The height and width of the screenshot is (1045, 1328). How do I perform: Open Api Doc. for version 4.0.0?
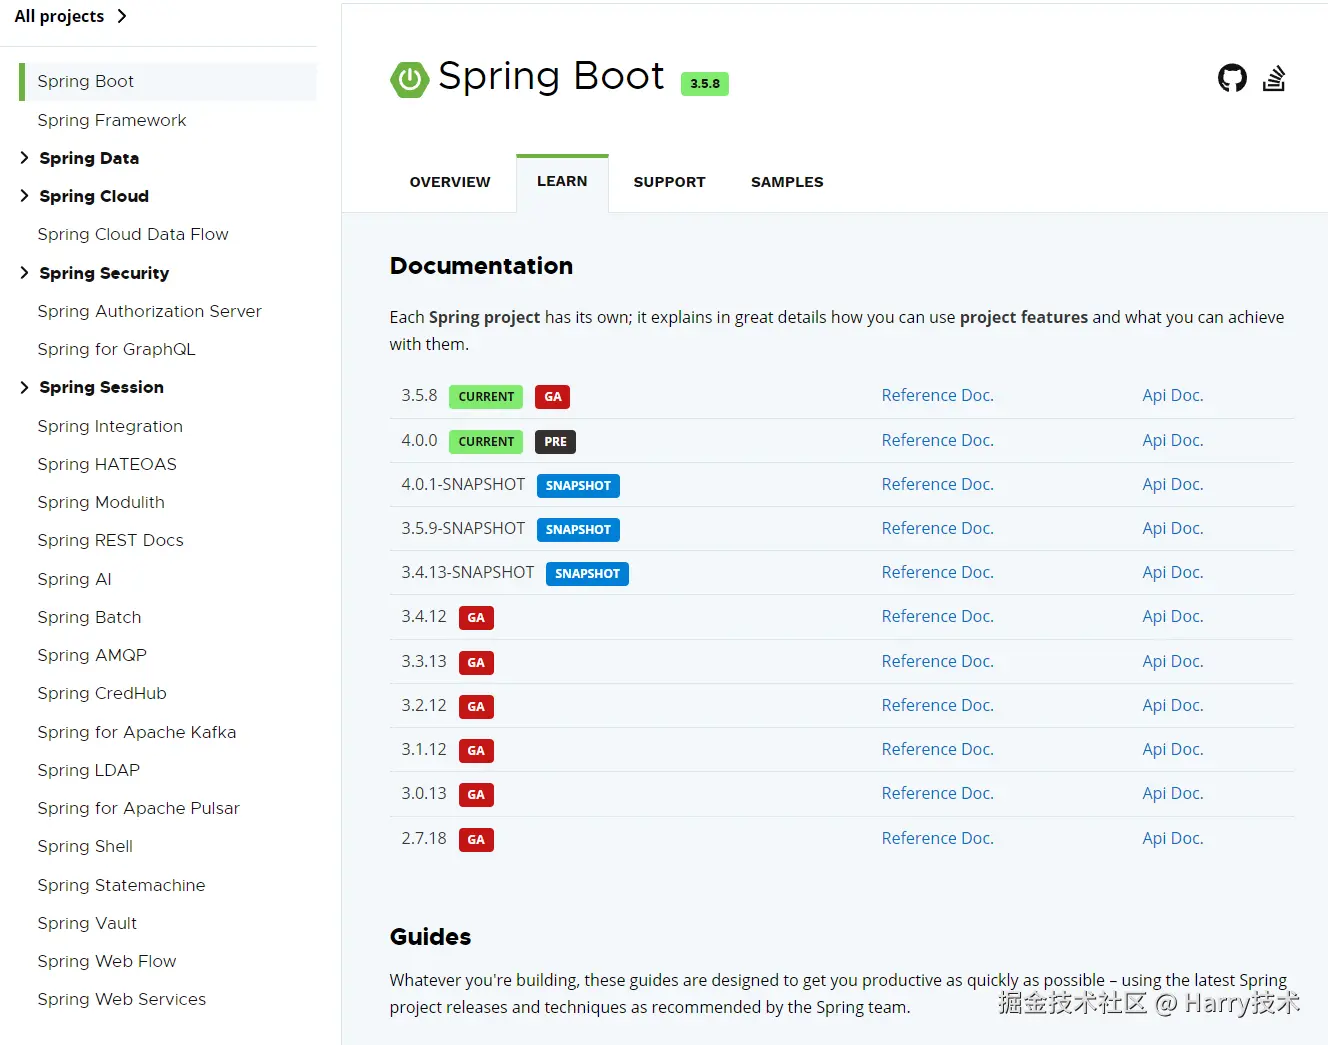tap(1172, 441)
